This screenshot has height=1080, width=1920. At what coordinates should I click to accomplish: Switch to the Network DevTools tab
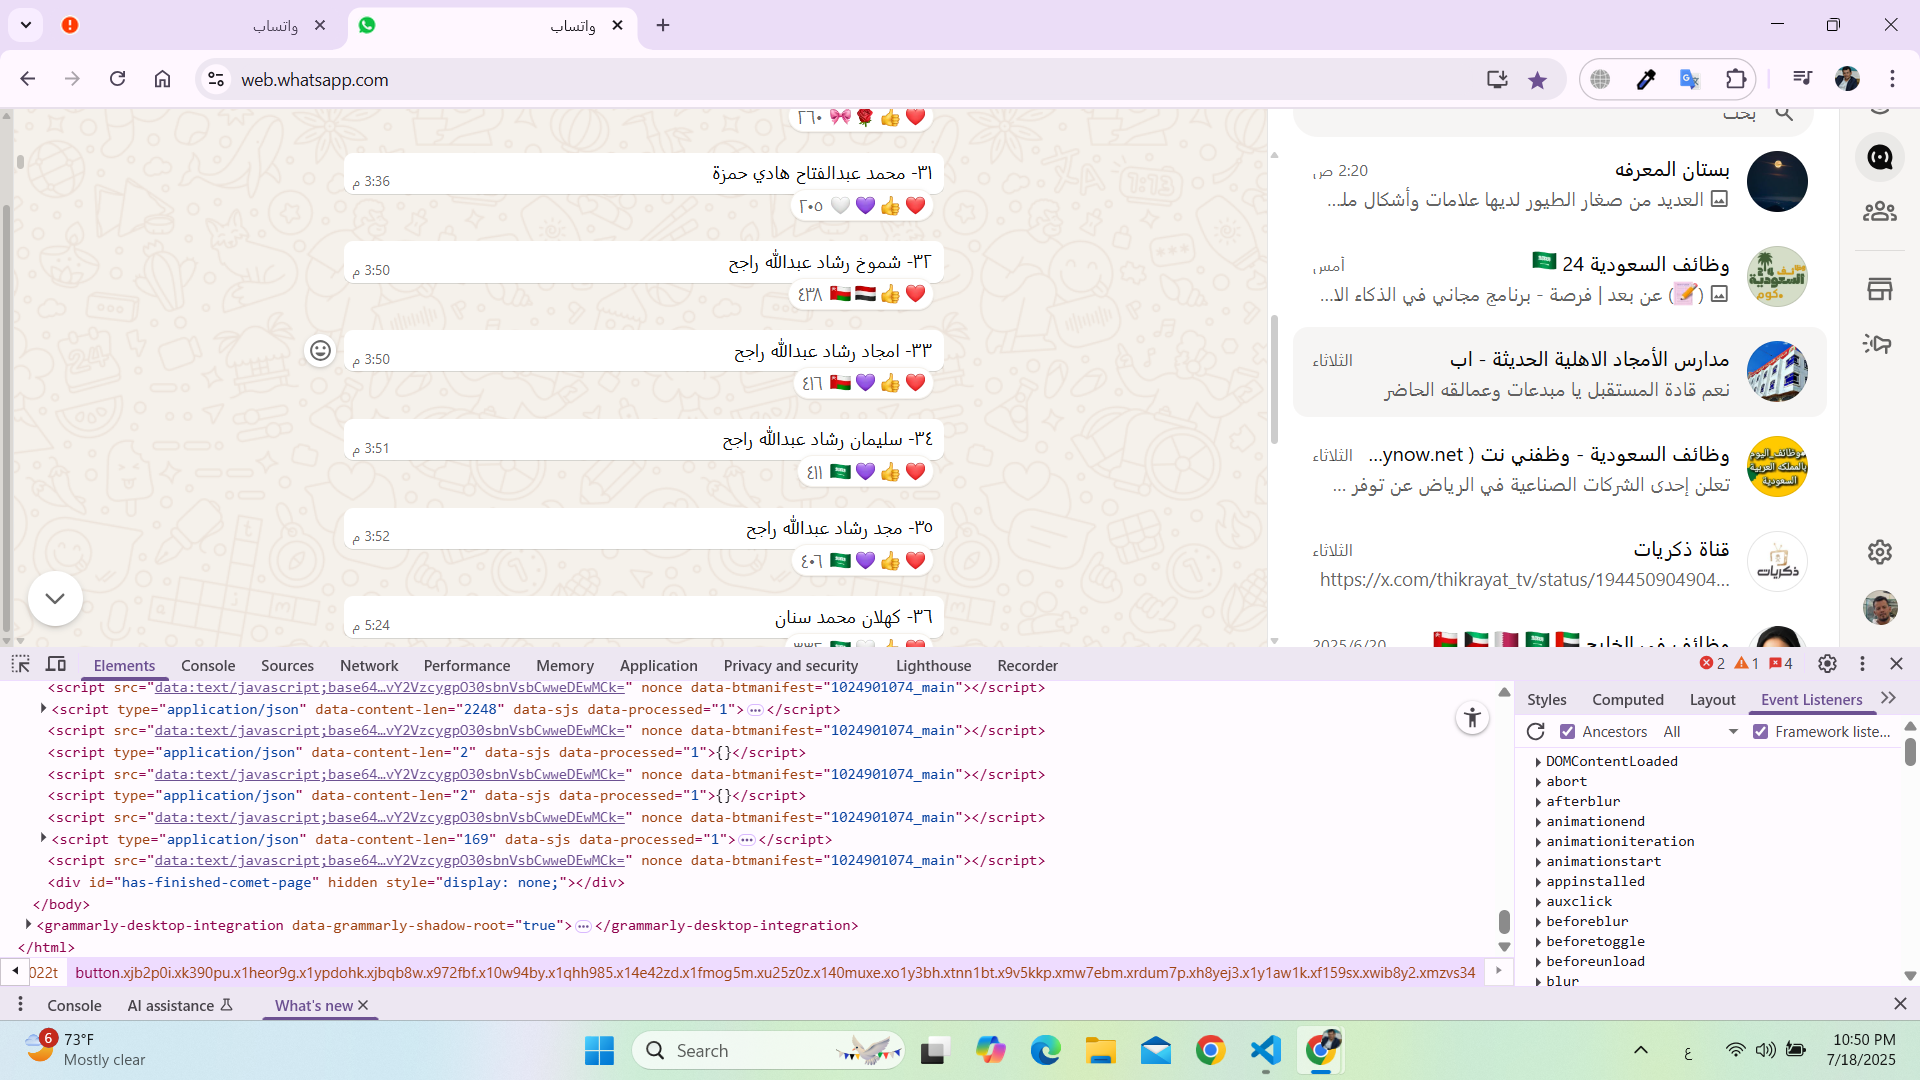coord(369,666)
